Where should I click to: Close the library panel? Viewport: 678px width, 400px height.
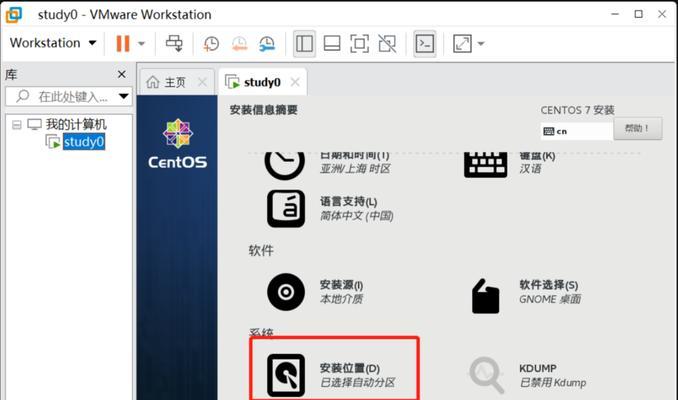tap(122, 74)
